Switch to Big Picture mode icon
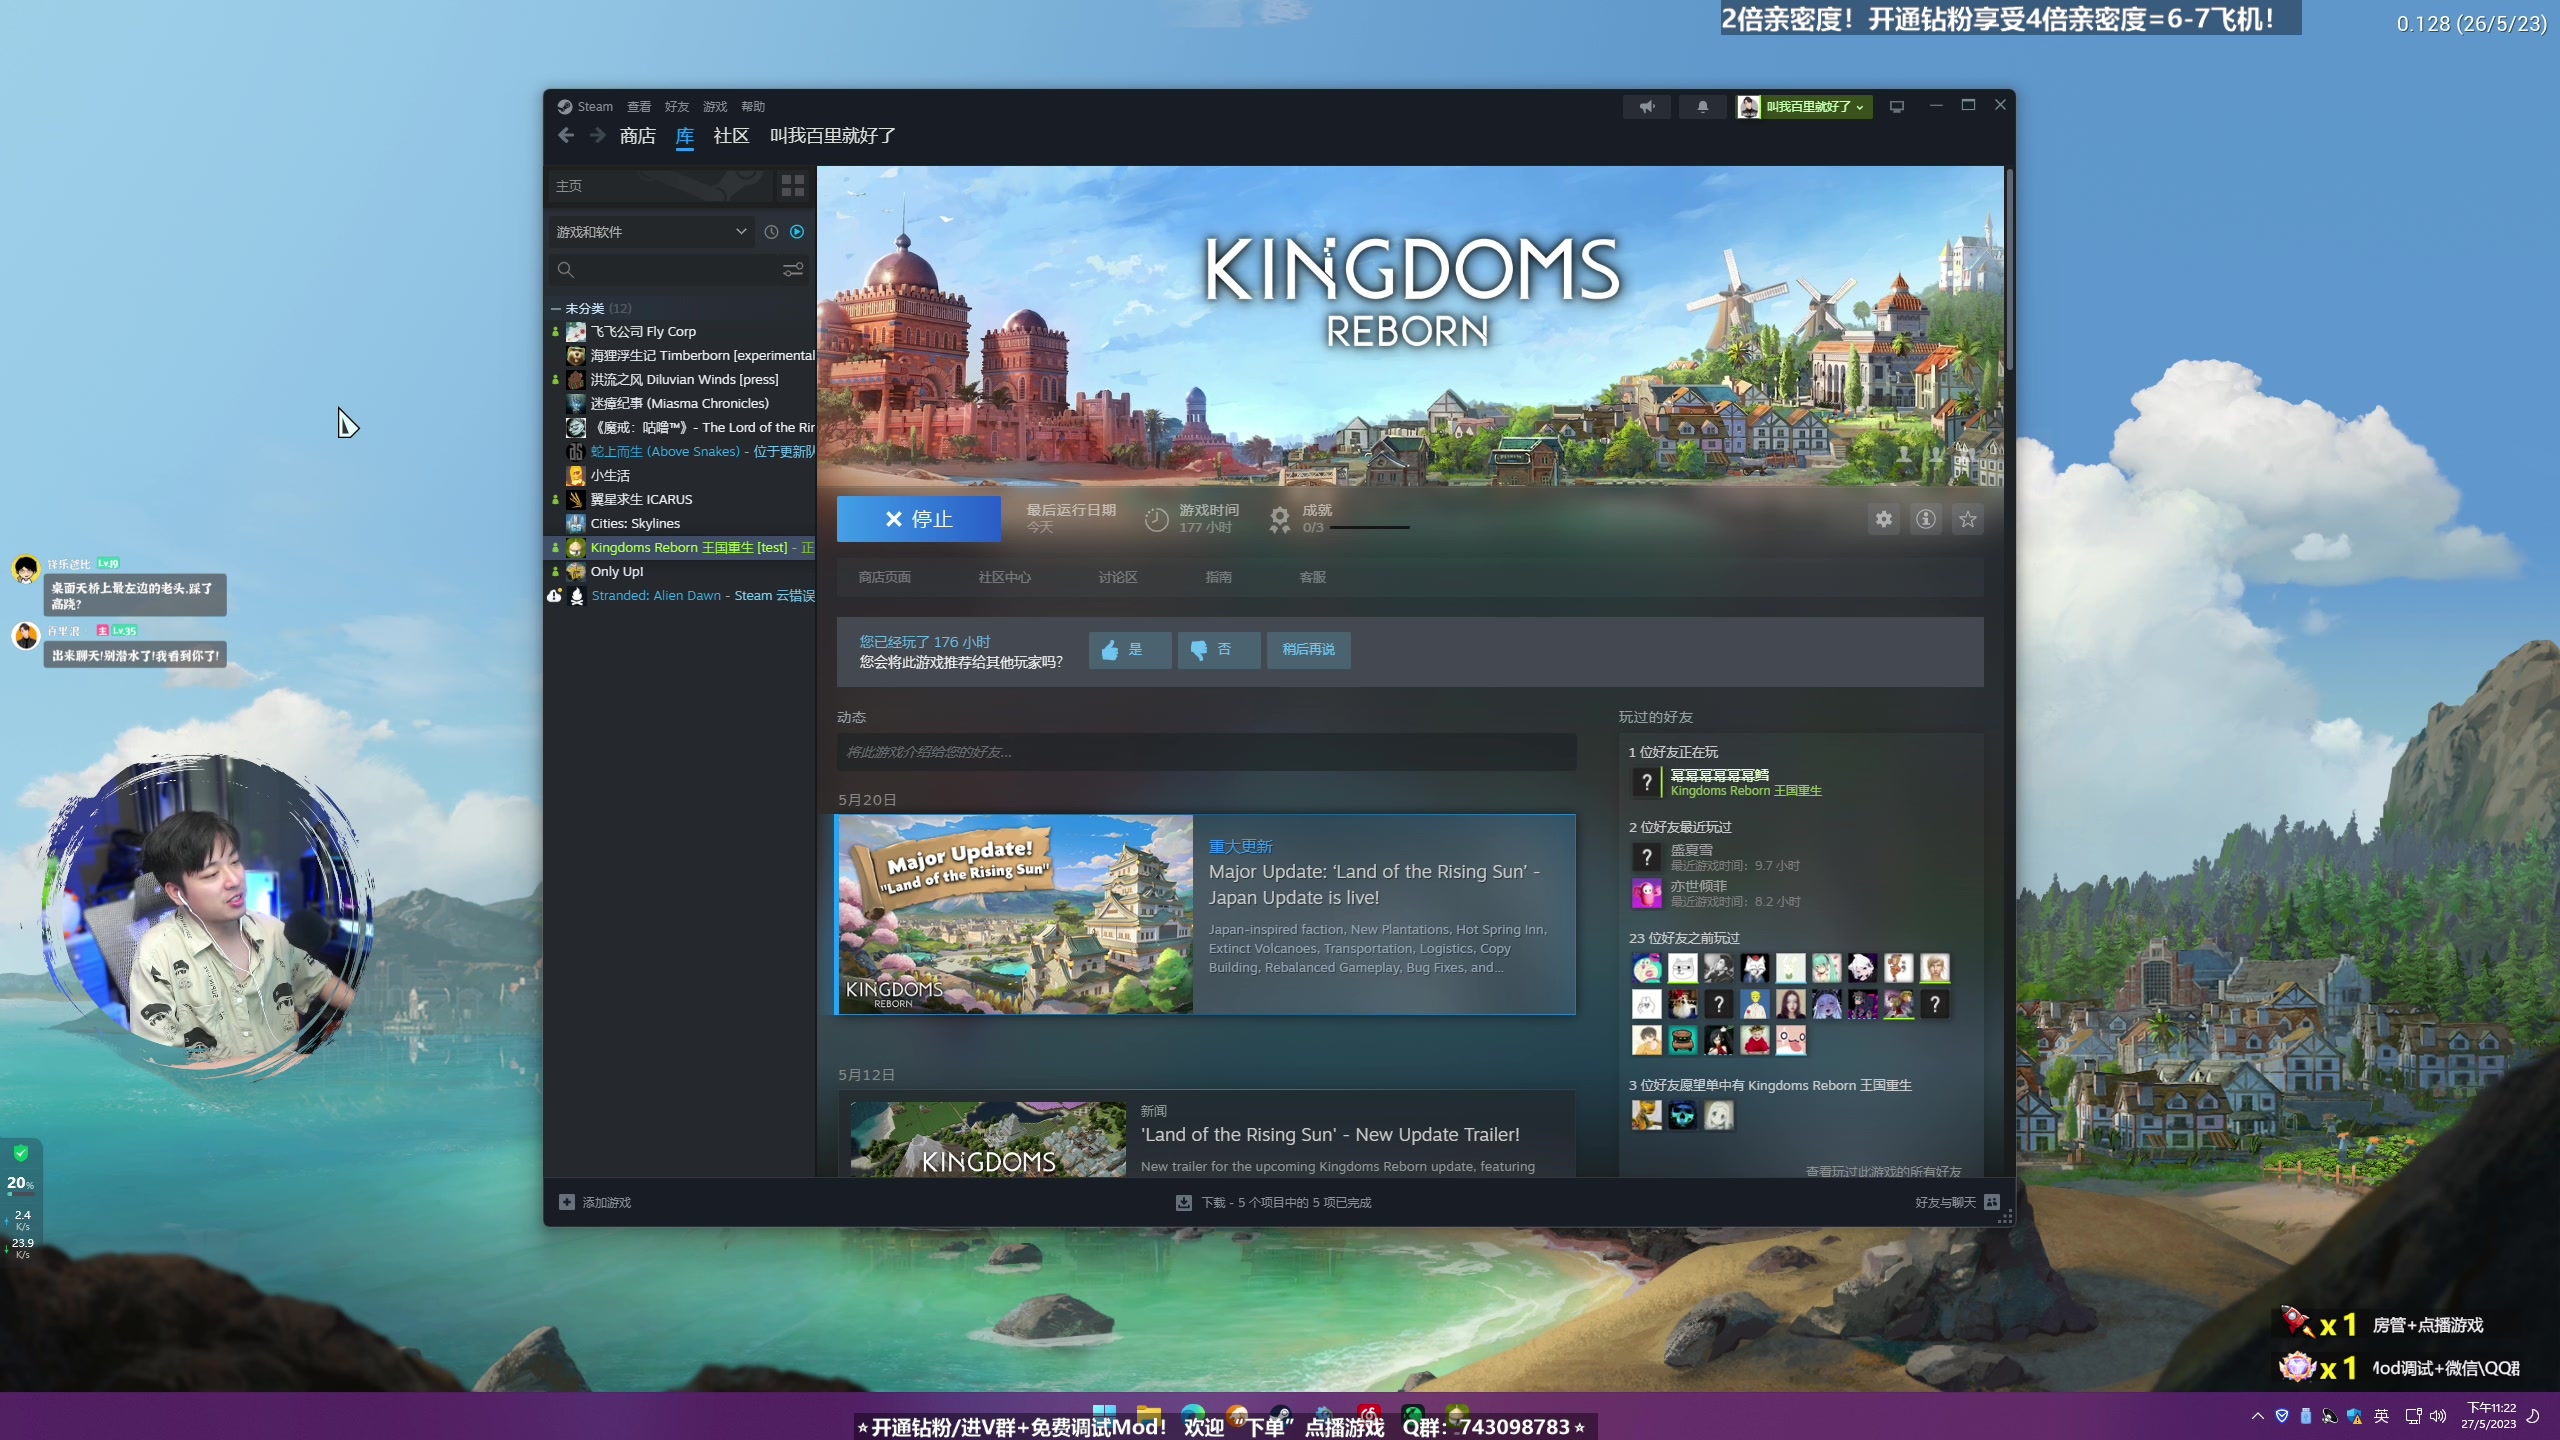This screenshot has height=1440, width=2560. pos(1897,107)
